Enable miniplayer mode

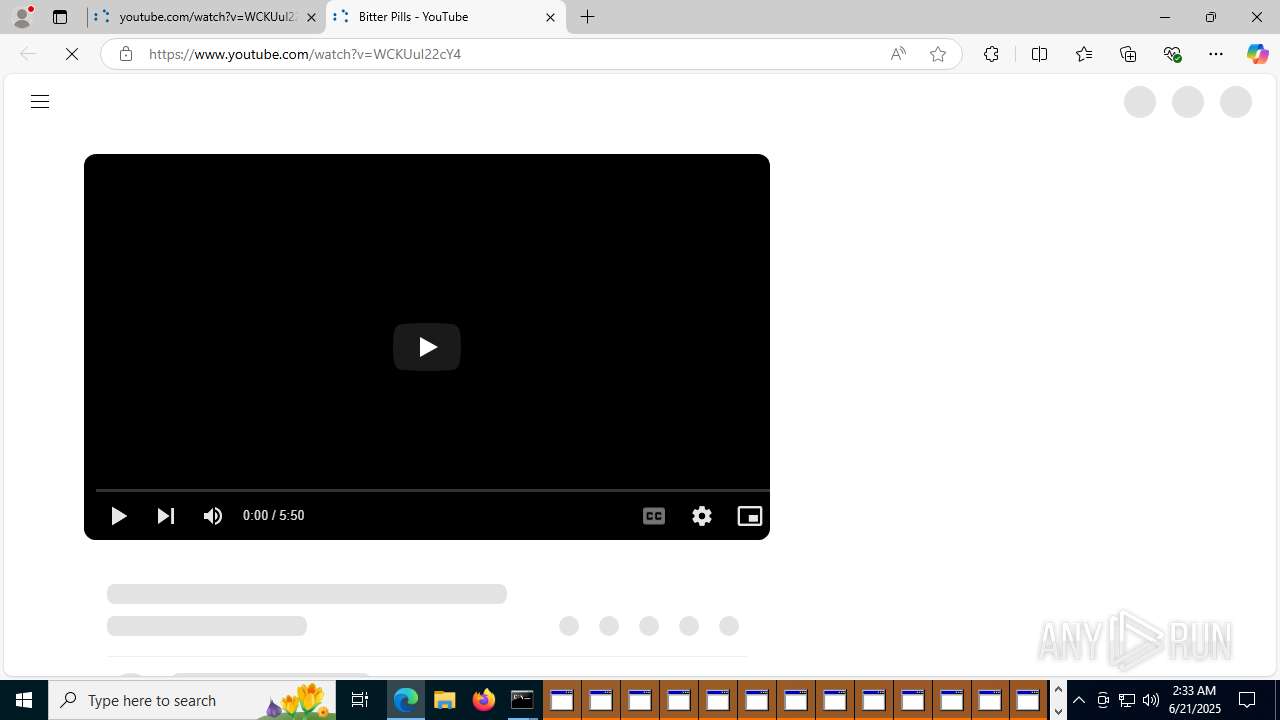tap(749, 516)
